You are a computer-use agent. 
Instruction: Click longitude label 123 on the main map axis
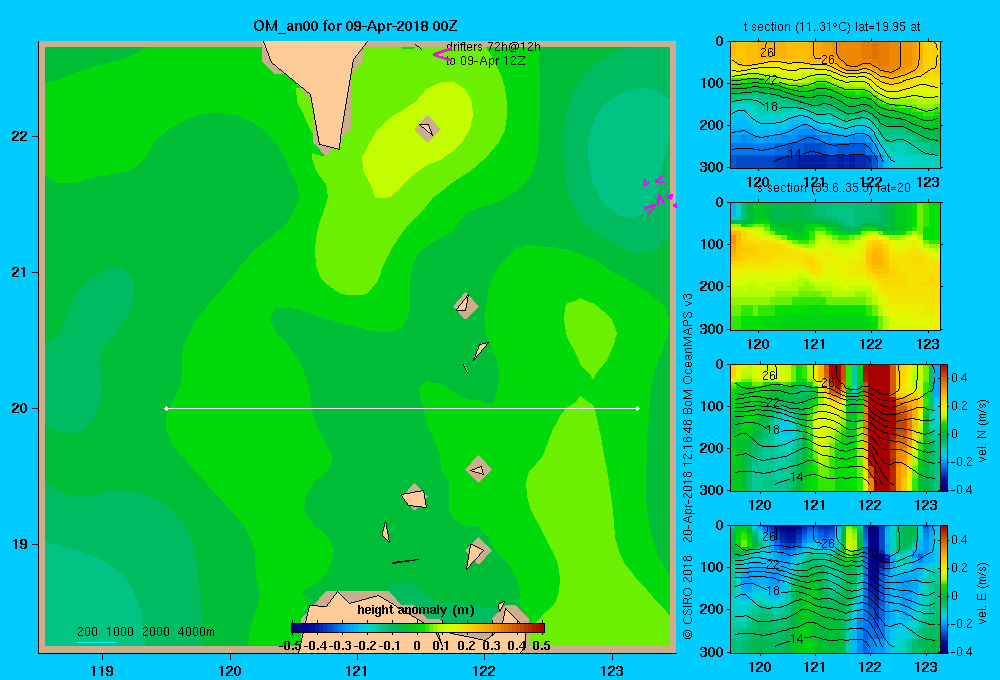612,670
